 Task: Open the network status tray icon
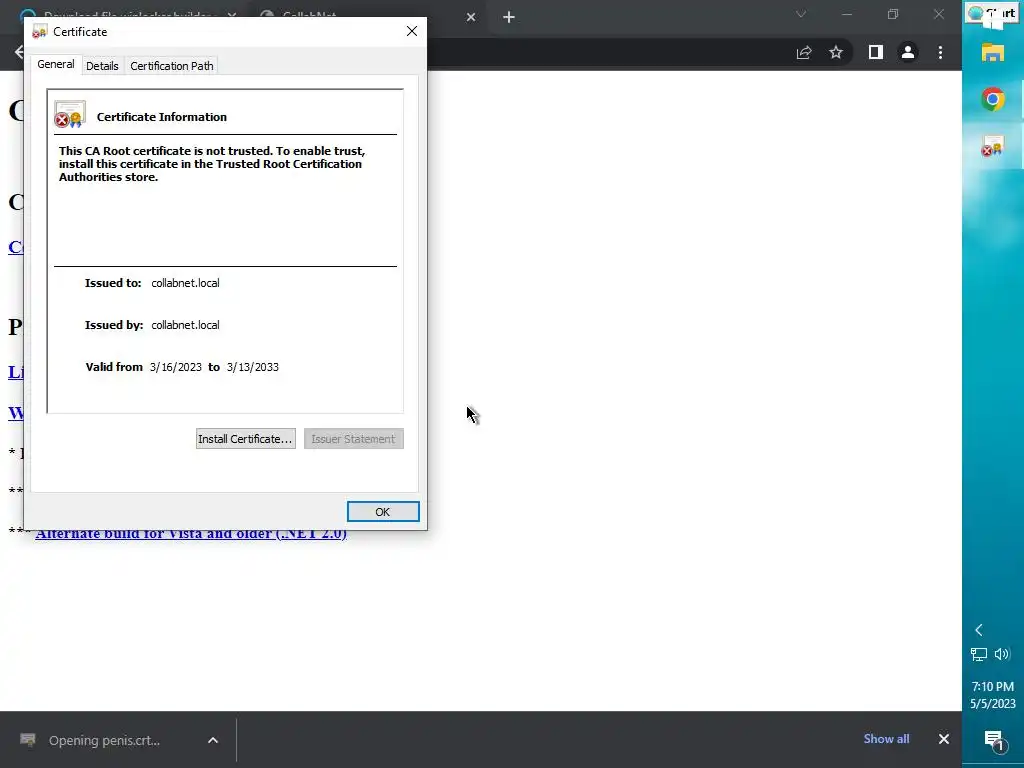[x=978, y=654]
